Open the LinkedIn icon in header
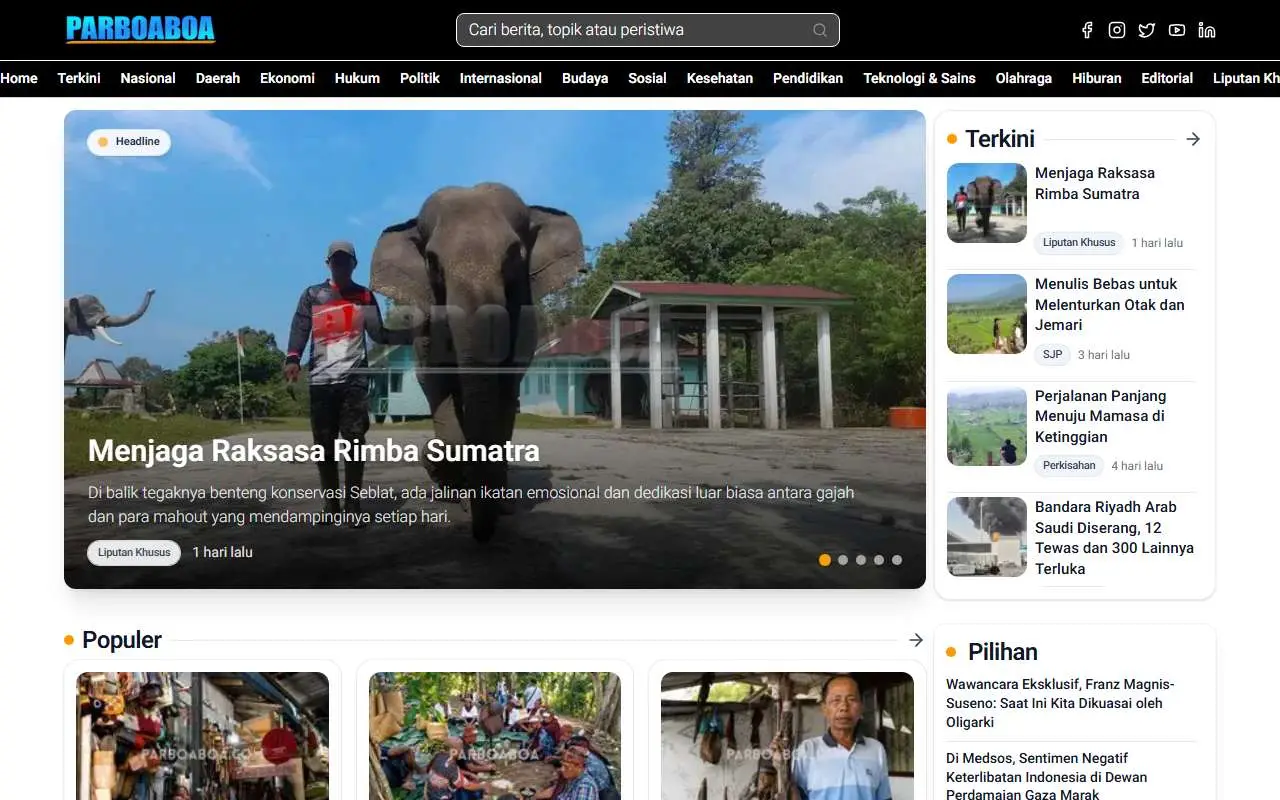 1207,30
